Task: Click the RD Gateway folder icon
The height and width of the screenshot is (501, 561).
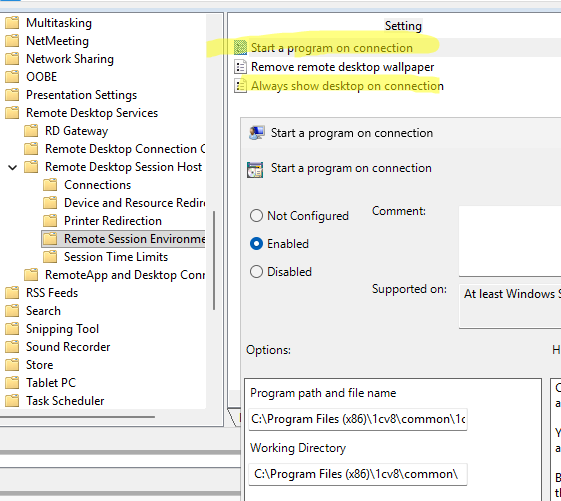Action: coord(31,131)
